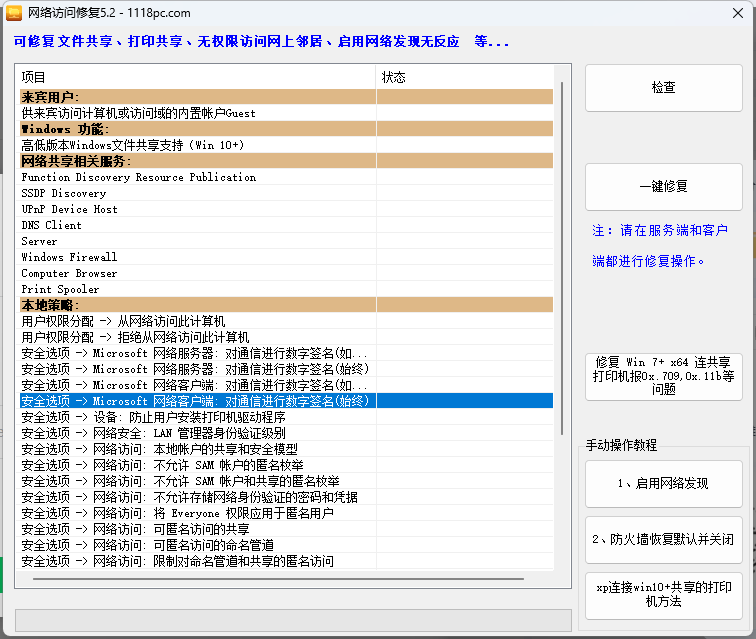Viewport: 756px width, 639px height.
Task: Select 网络访问: 本地帐户的共享和安全模型 row
Action: pos(286,449)
